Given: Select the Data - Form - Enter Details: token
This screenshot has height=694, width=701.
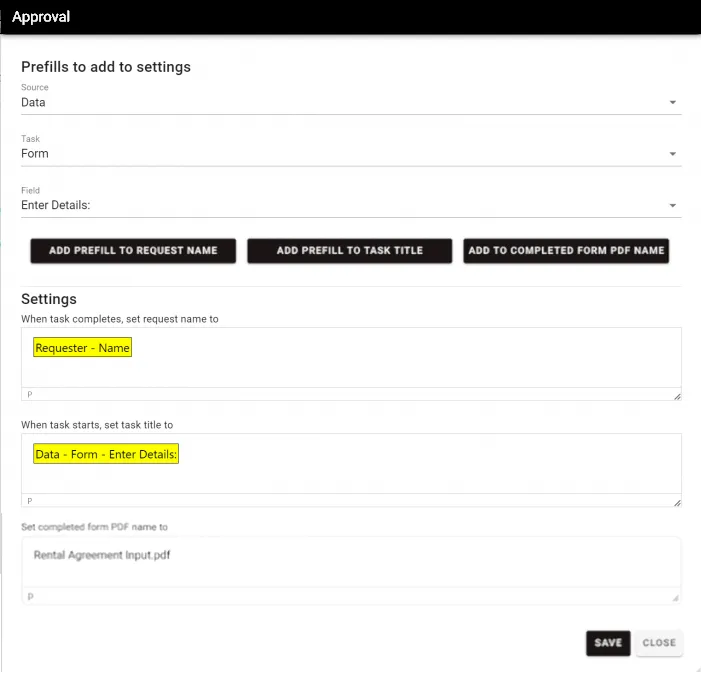Looking at the screenshot, I should 106,454.
